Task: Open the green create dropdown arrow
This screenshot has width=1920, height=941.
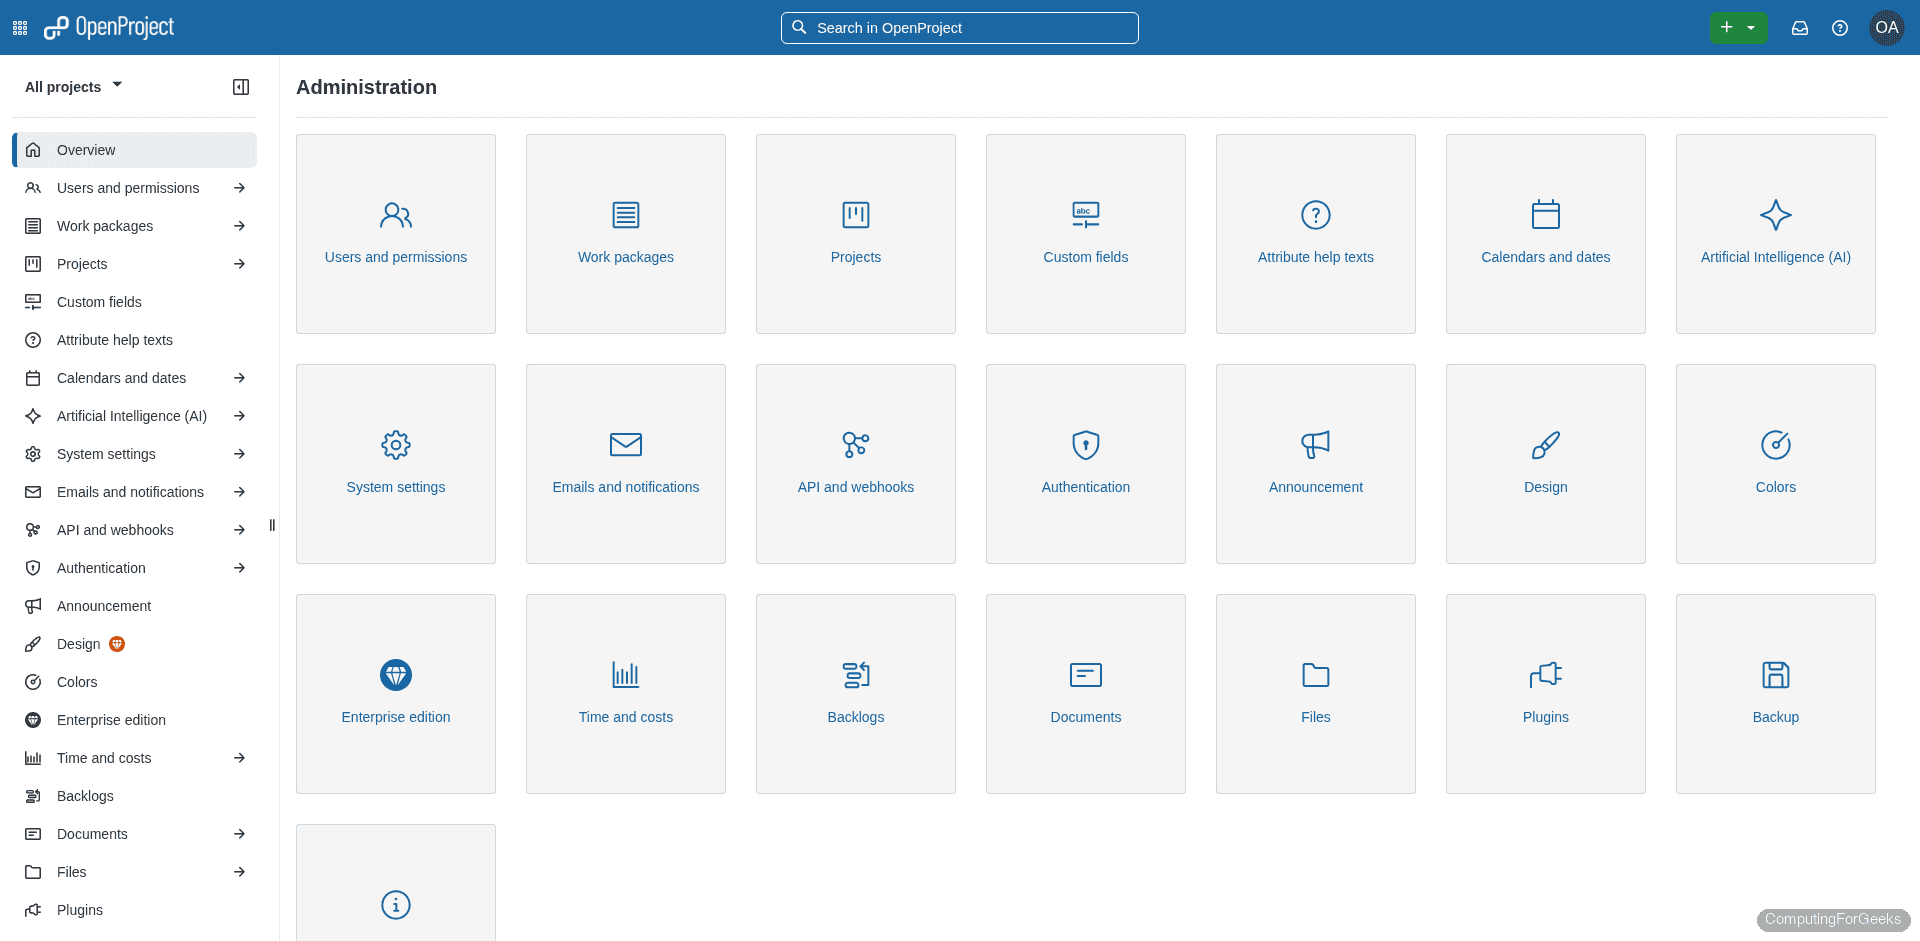Action: [1751, 27]
